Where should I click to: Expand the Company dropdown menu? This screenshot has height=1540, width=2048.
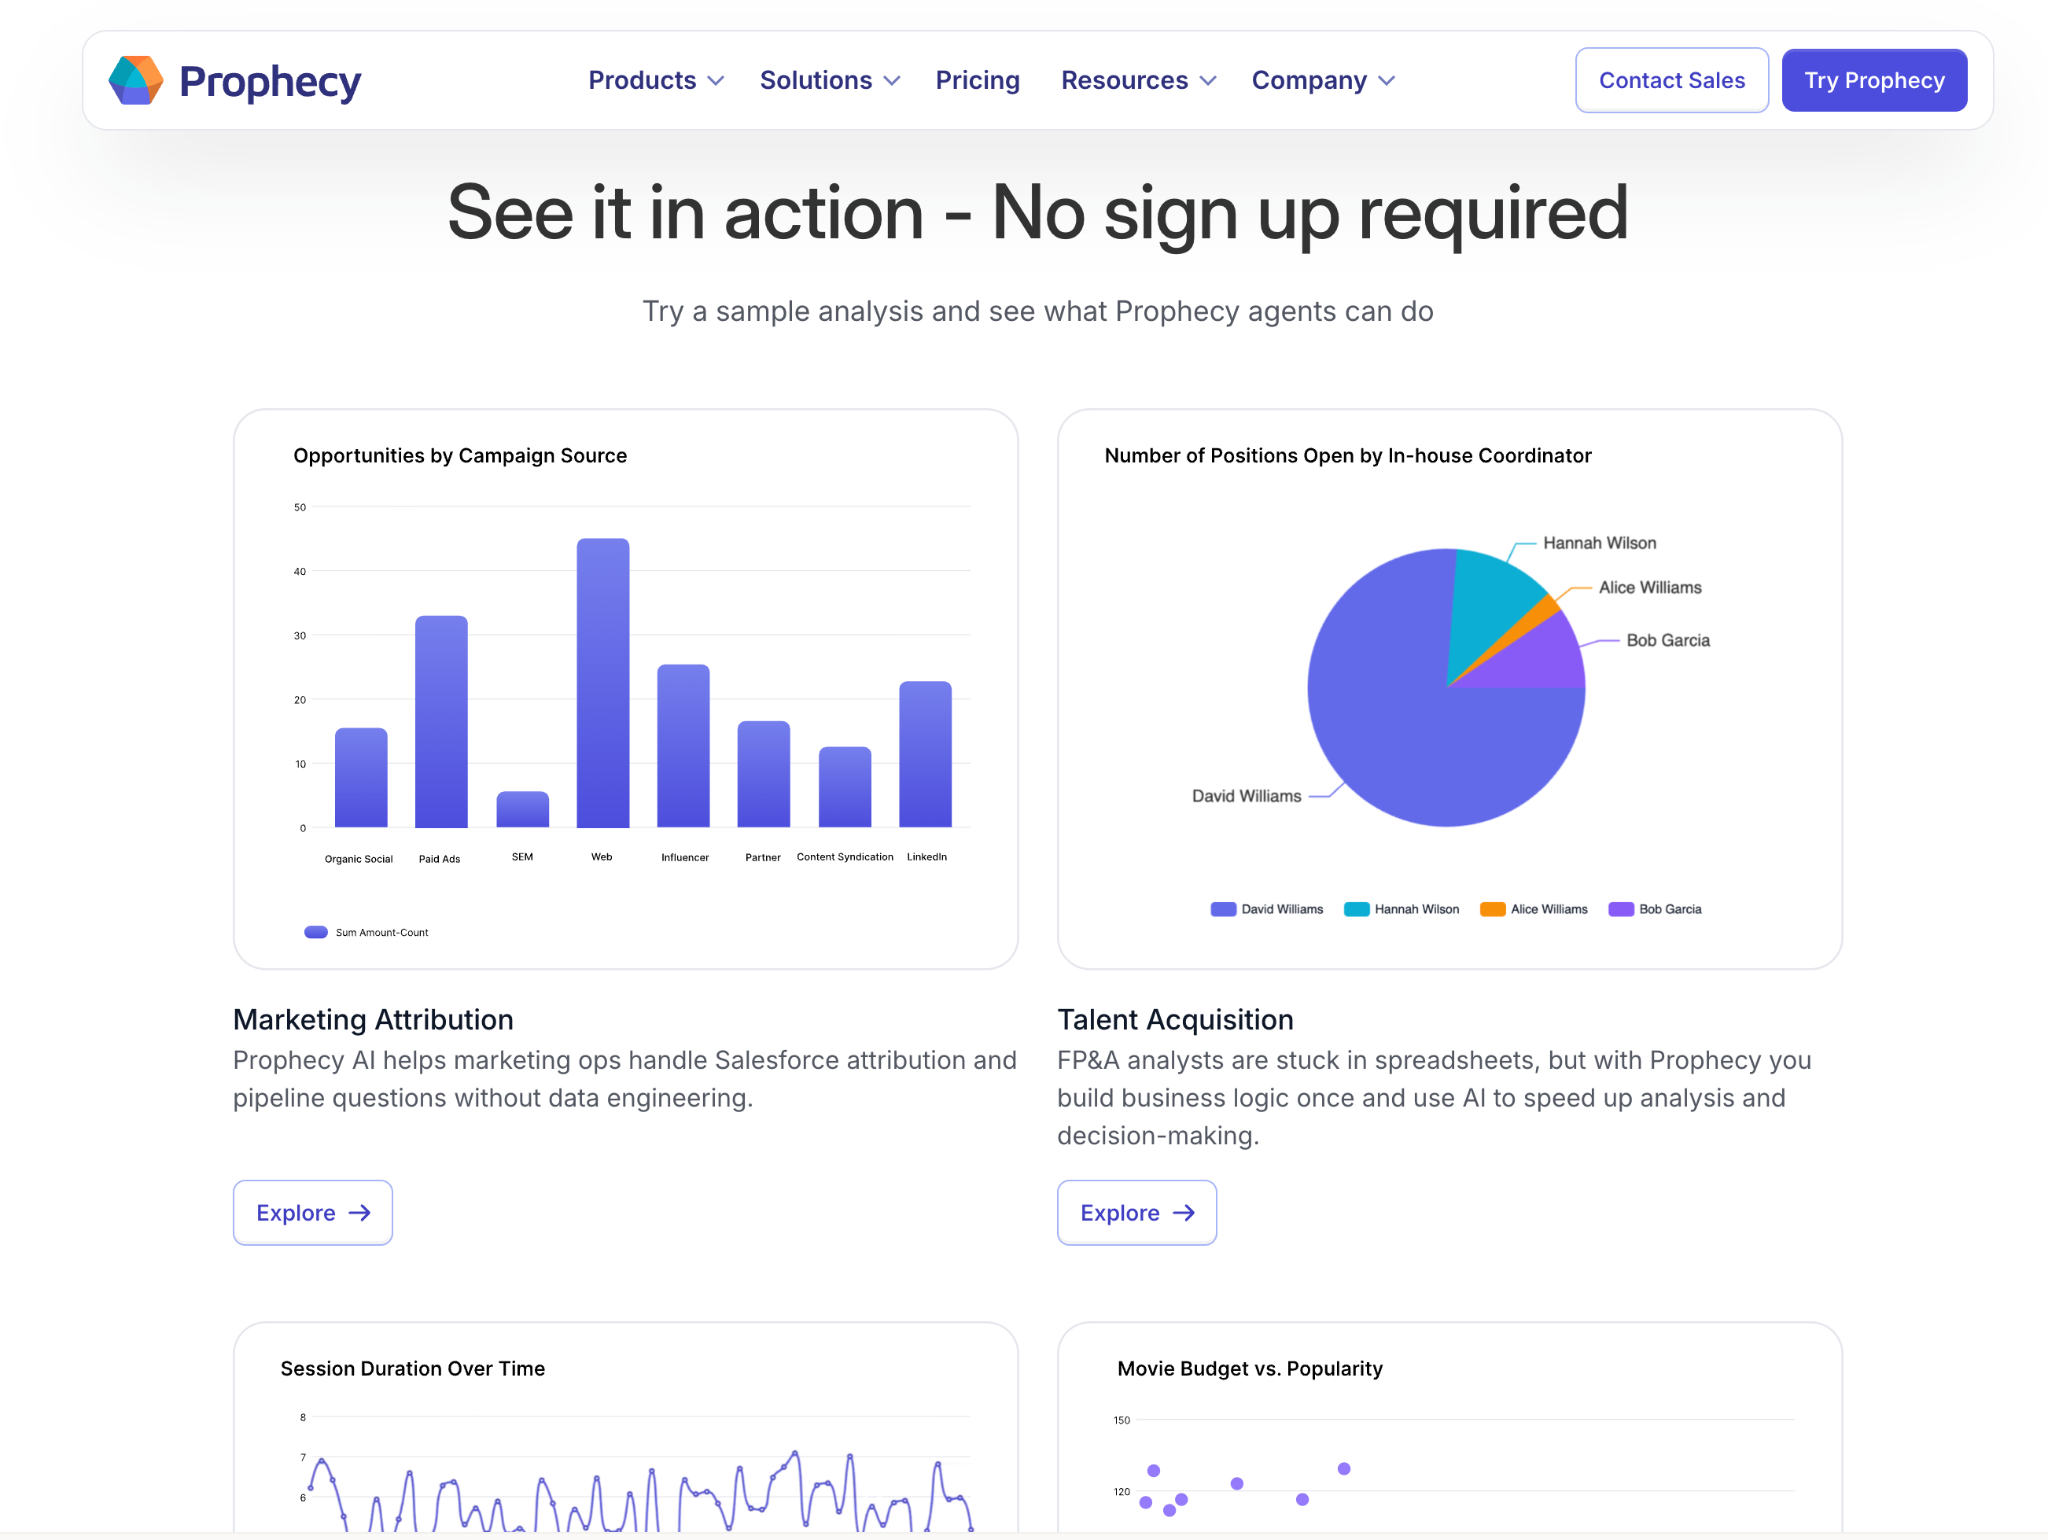pyautogui.click(x=1323, y=80)
